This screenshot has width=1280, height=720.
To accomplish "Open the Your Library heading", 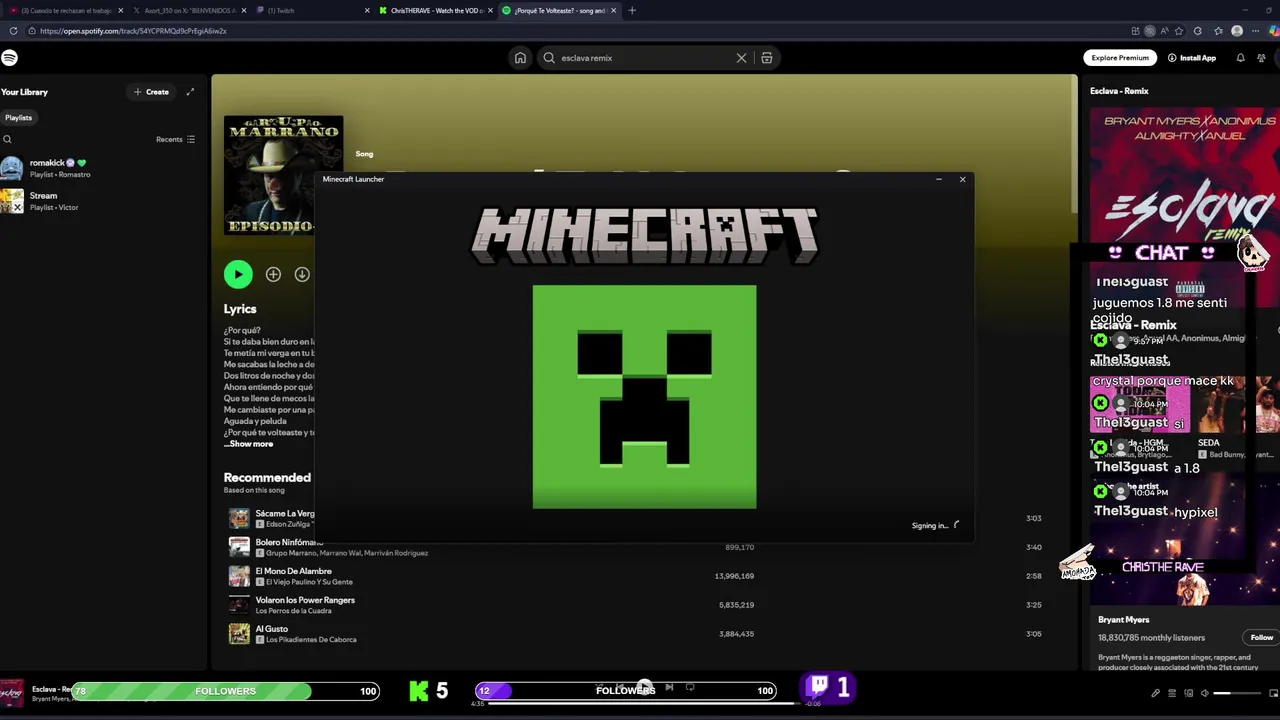I will [x=24, y=92].
